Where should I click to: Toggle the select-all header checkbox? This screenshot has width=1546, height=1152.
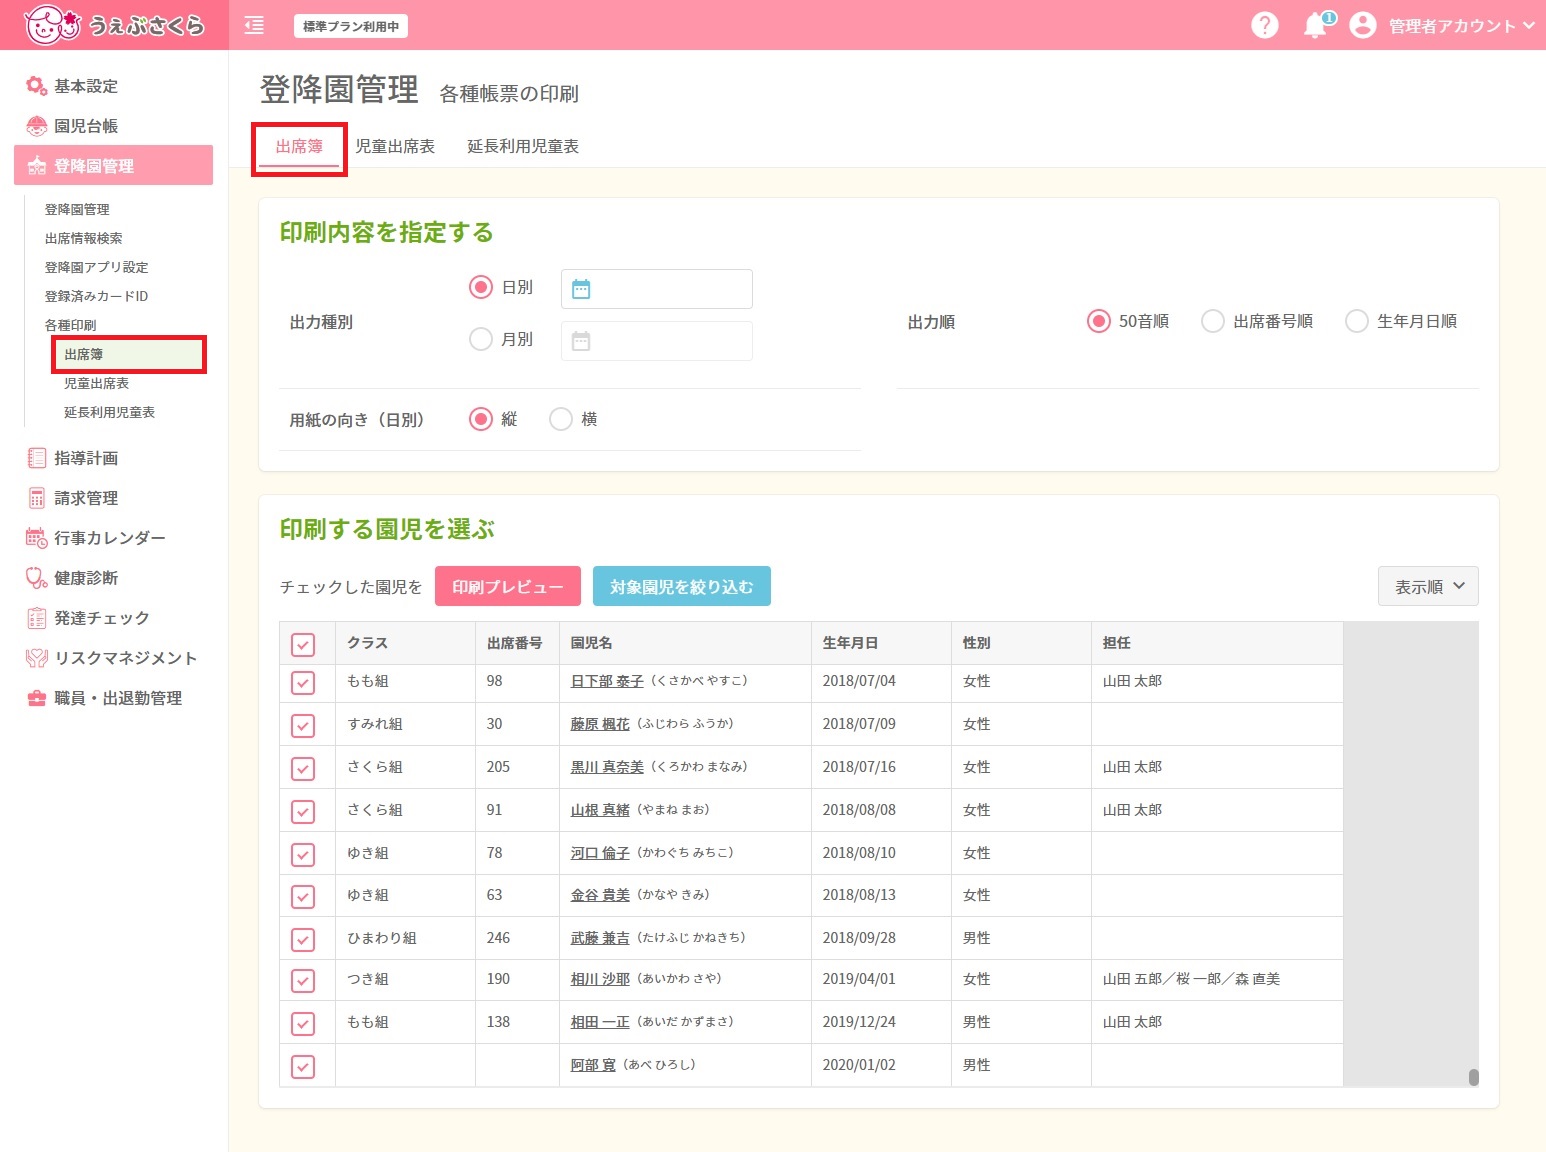click(303, 644)
